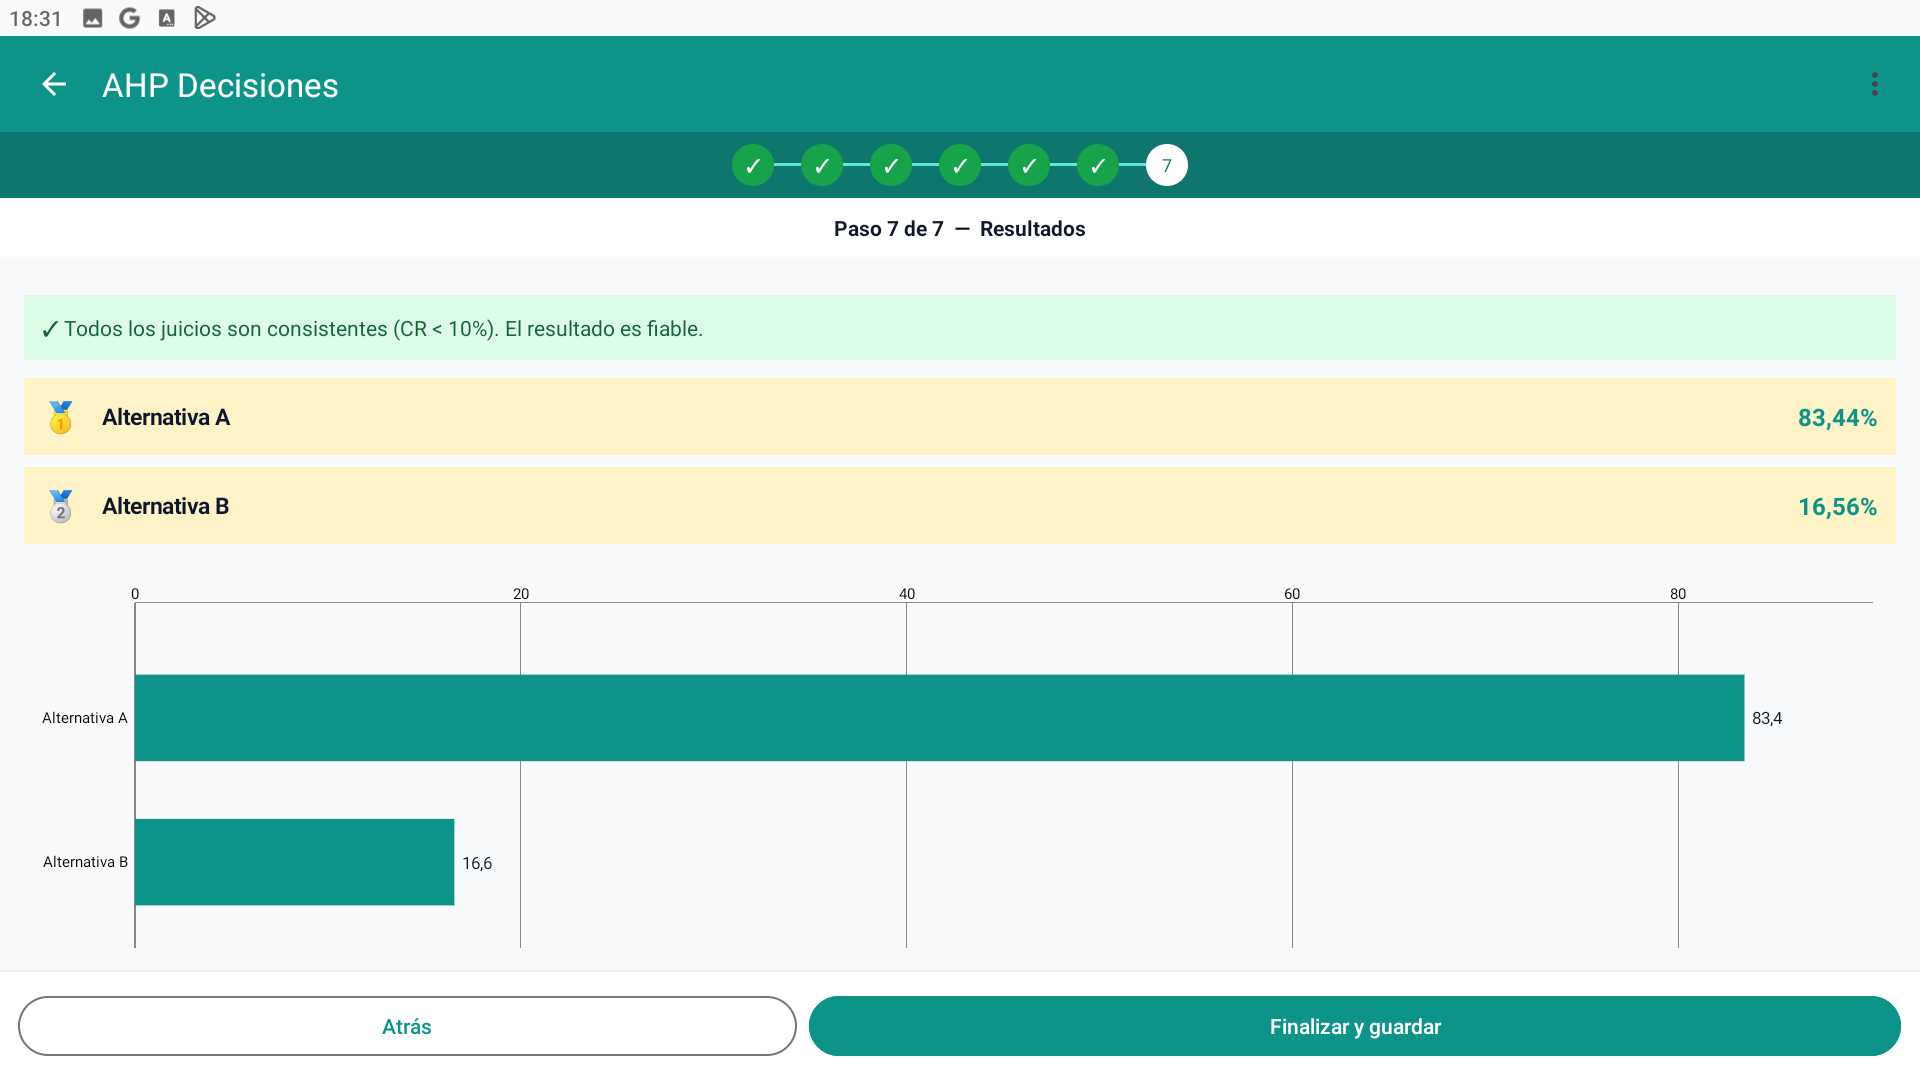
Task: Select the Alternativa B result row
Action: click(x=960, y=506)
